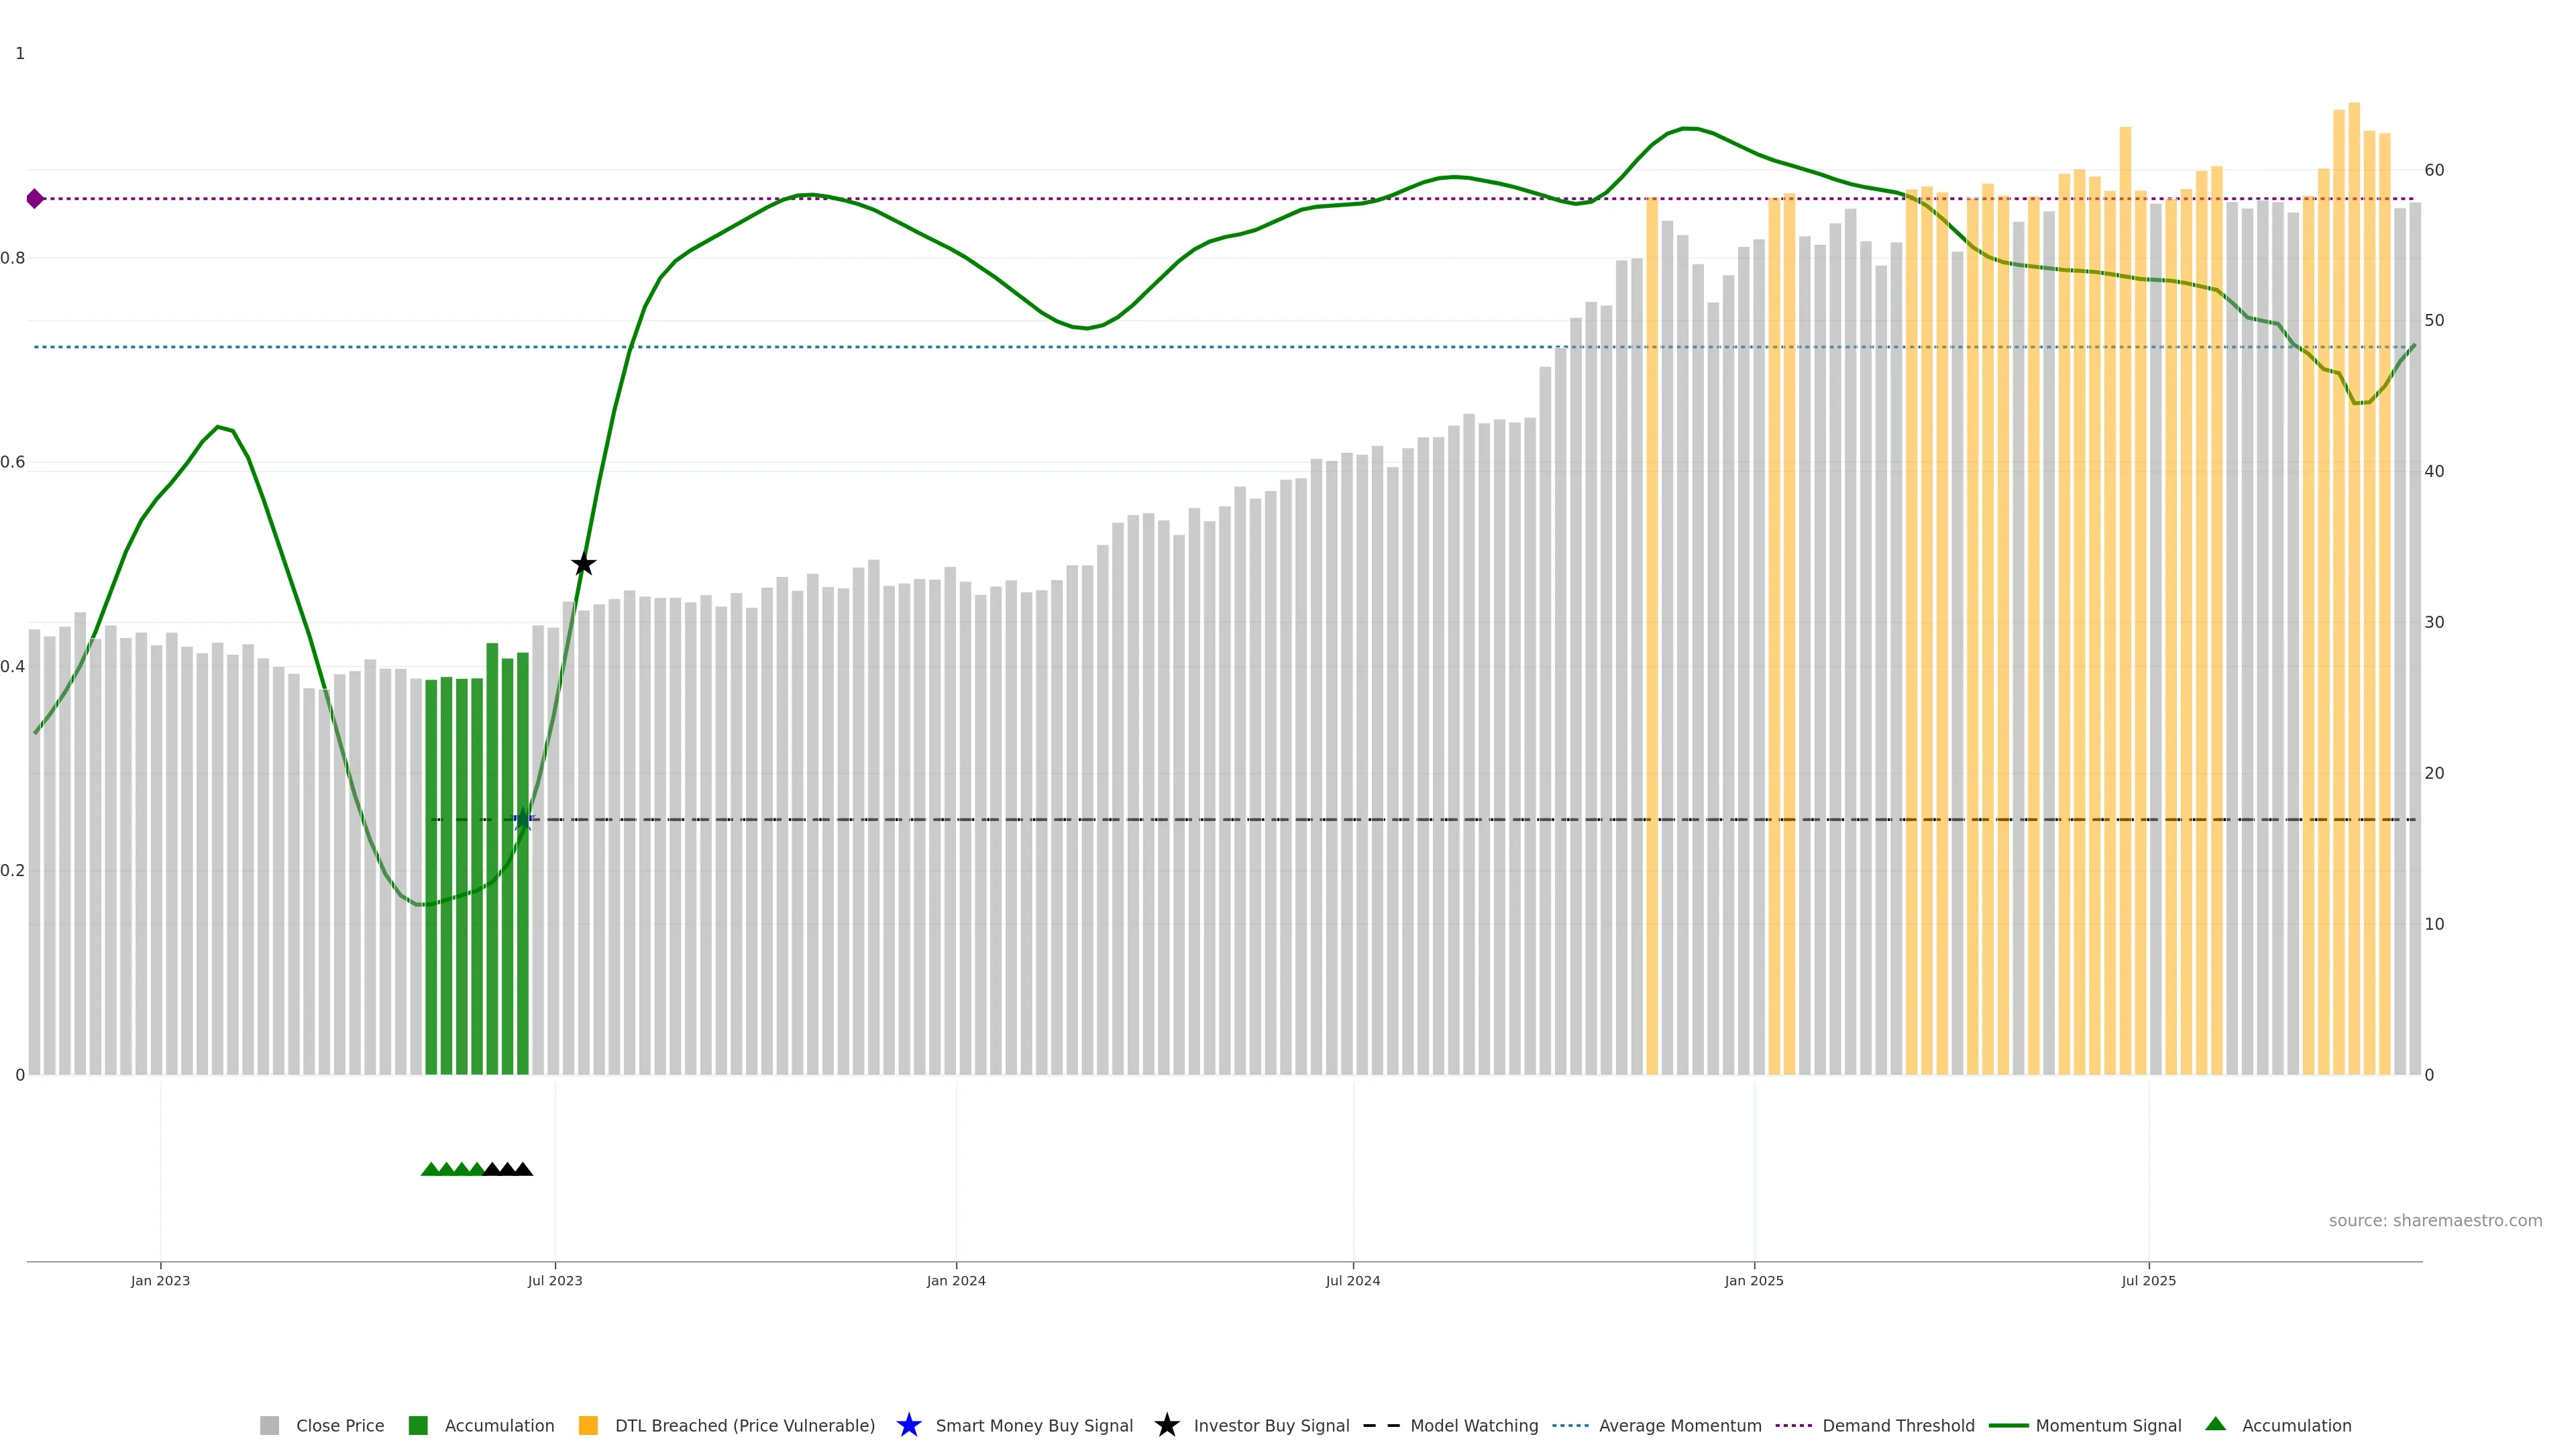This screenshot has height=1449, width=2576.
Task: Click the green Accumulation square legend swatch
Action: pos(418,1426)
